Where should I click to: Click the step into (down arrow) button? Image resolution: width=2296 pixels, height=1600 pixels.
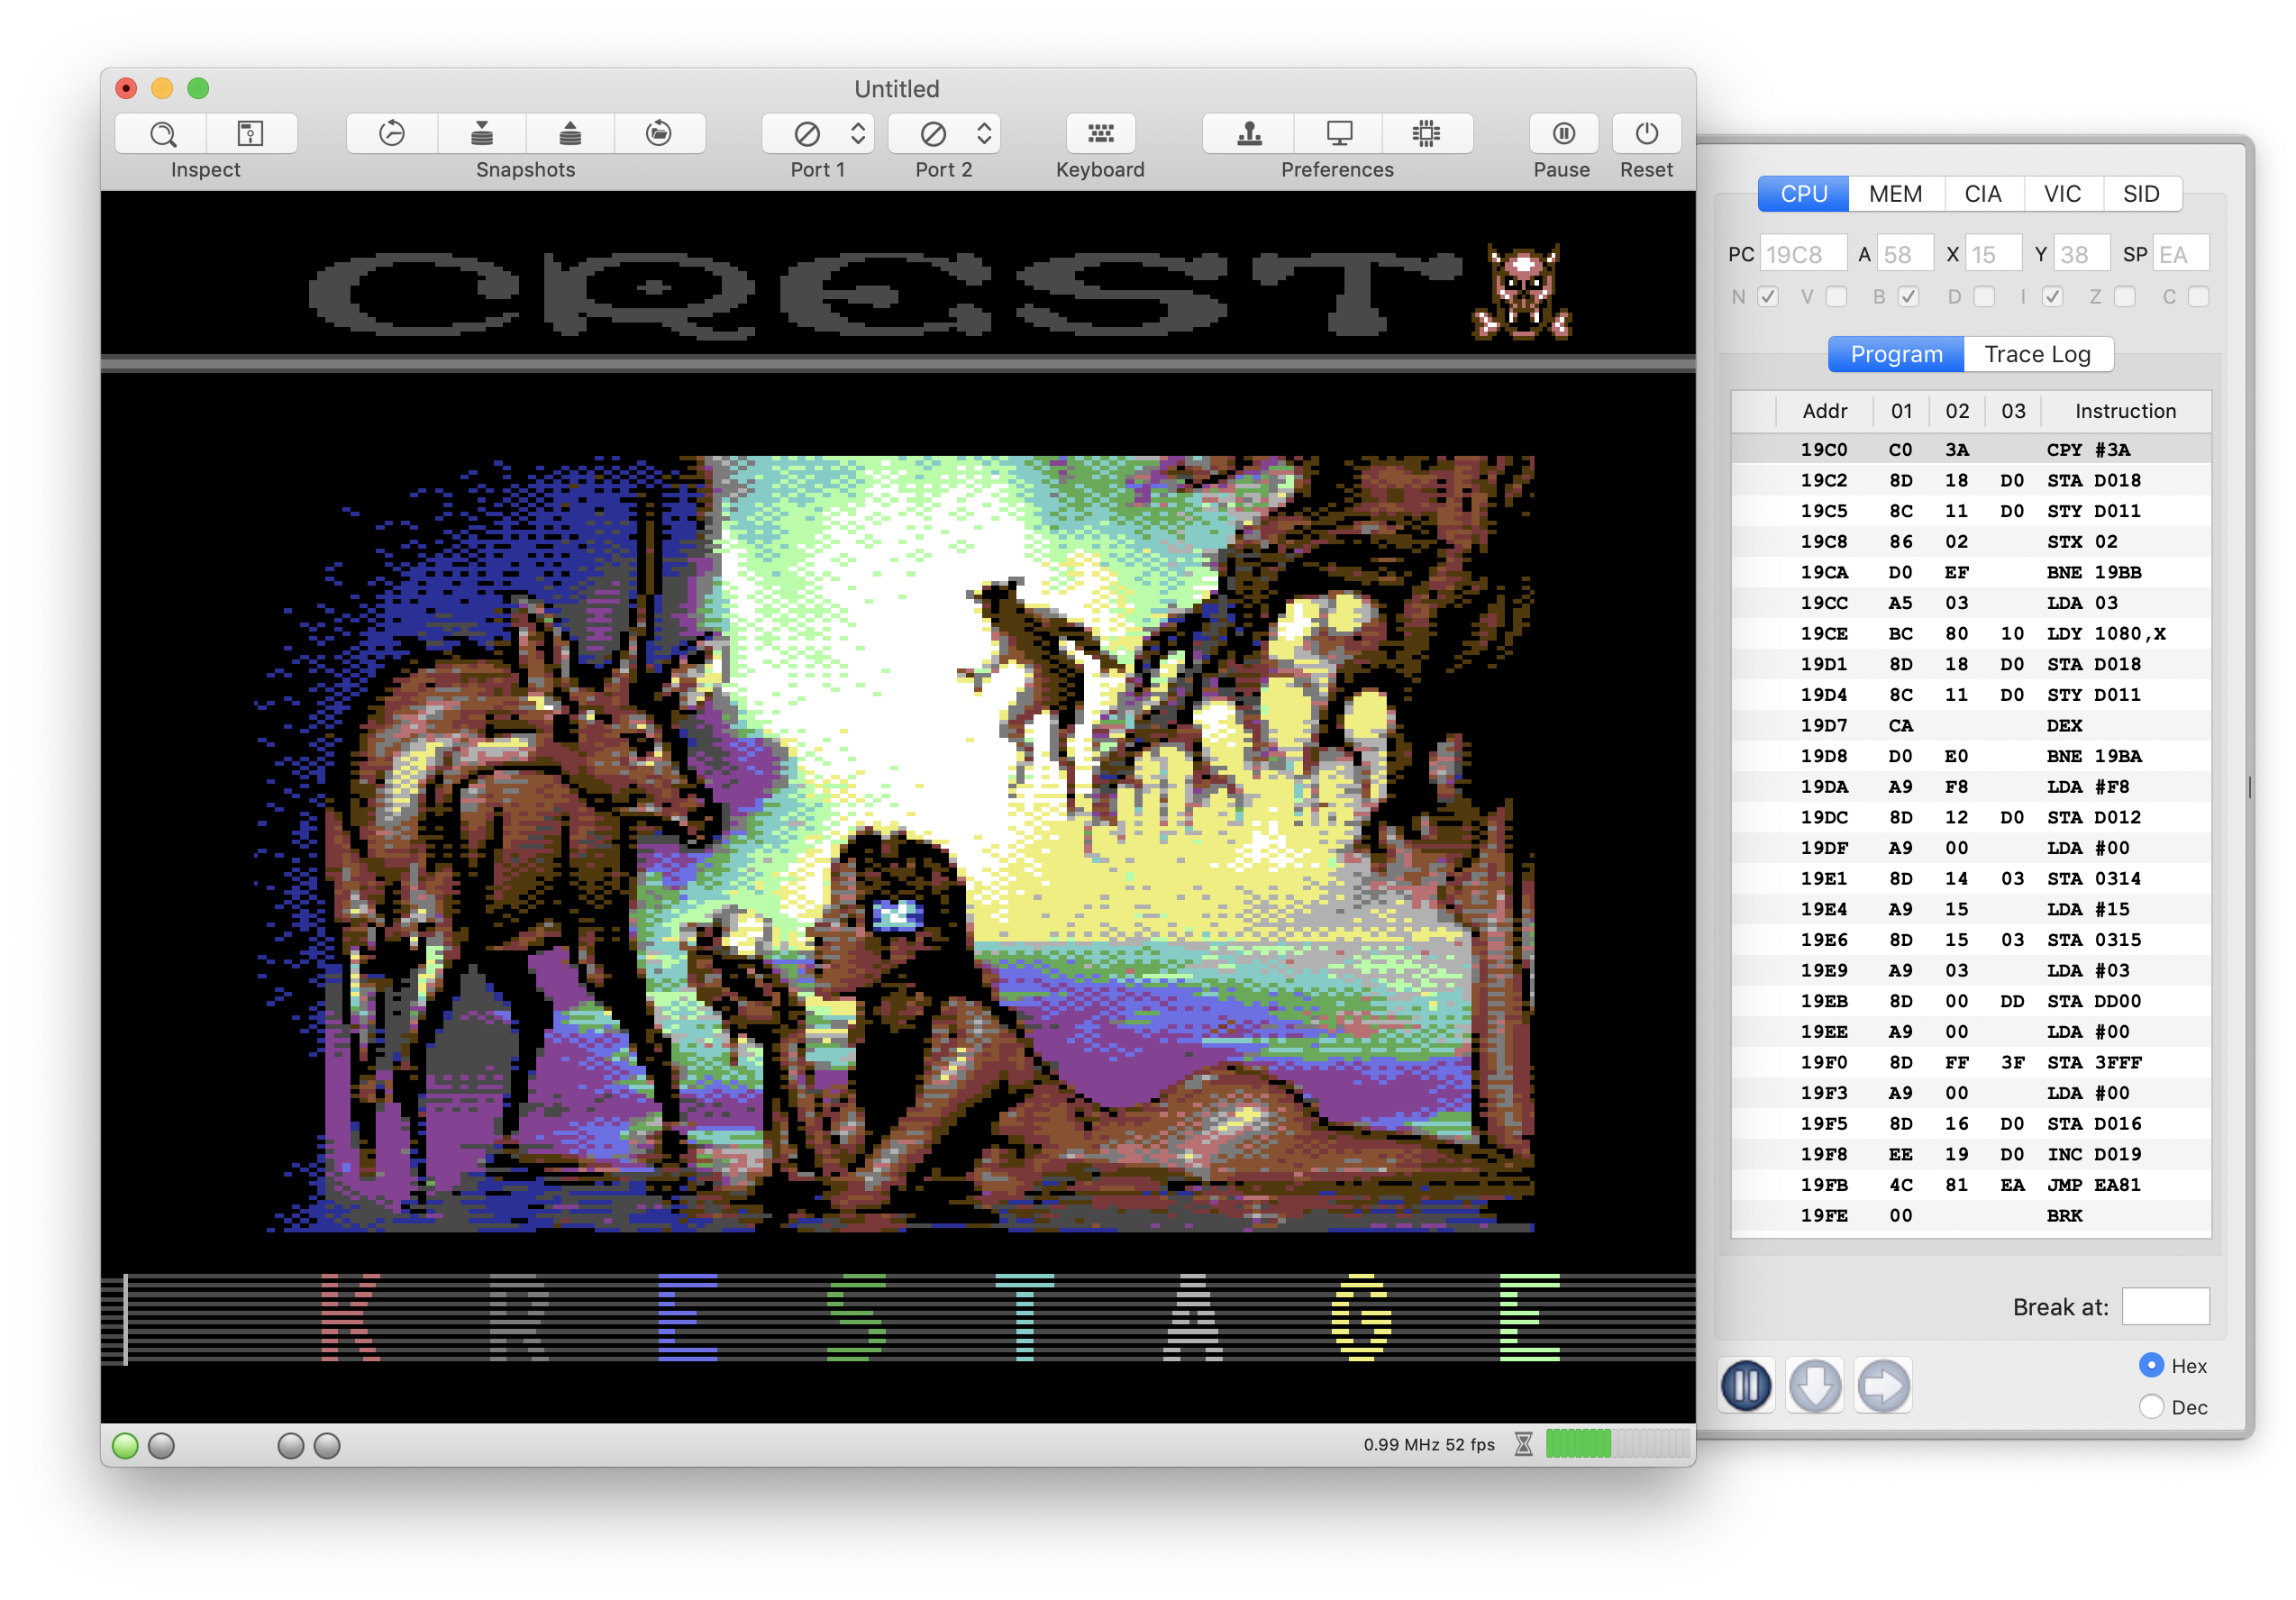(1814, 1385)
